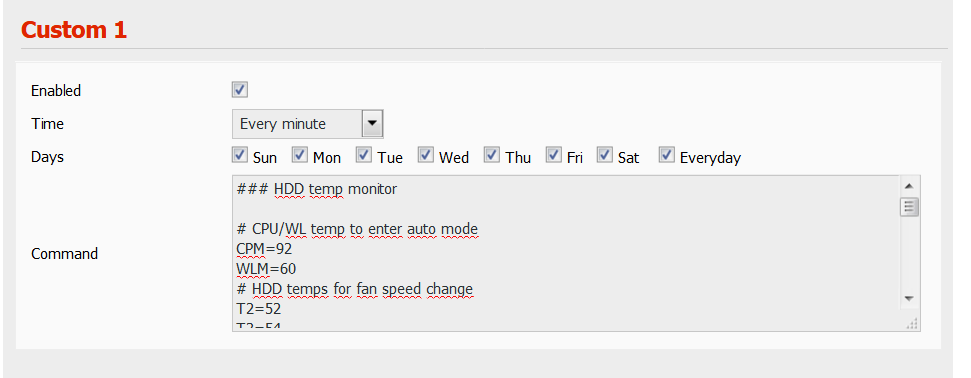Uncheck Thu in the Days row

[492, 155]
